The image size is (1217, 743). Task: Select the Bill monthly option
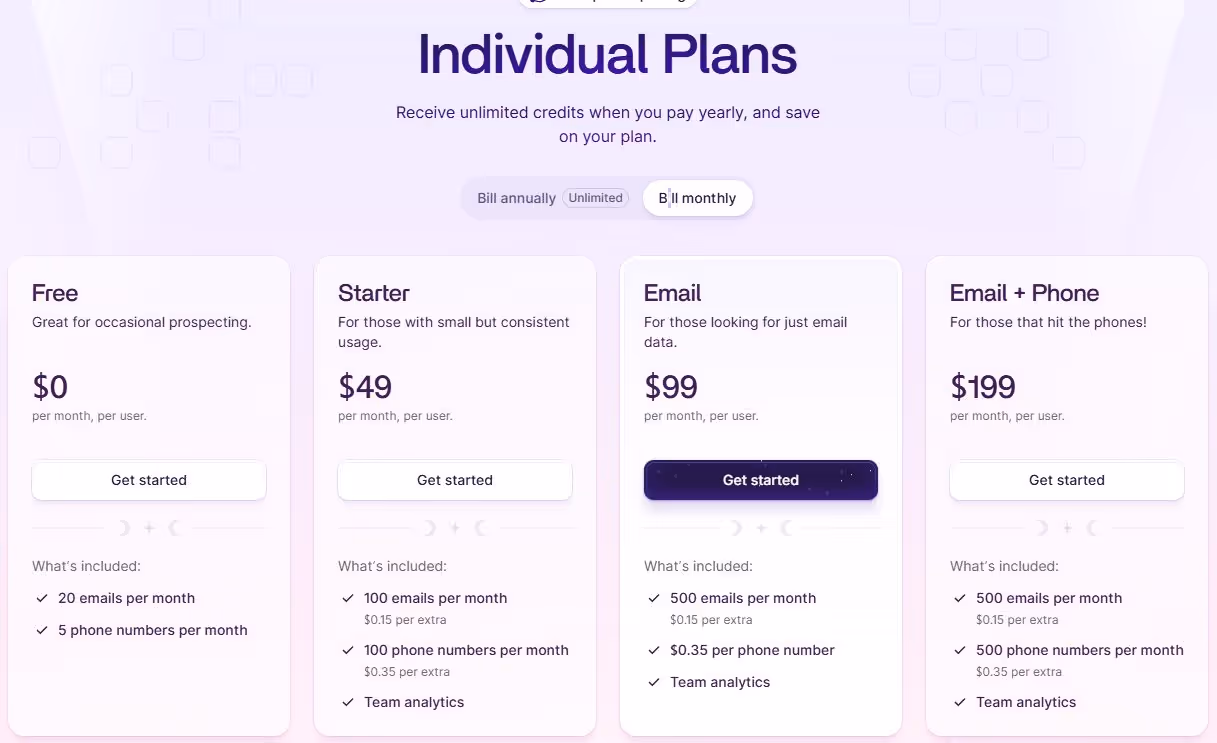tap(697, 198)
